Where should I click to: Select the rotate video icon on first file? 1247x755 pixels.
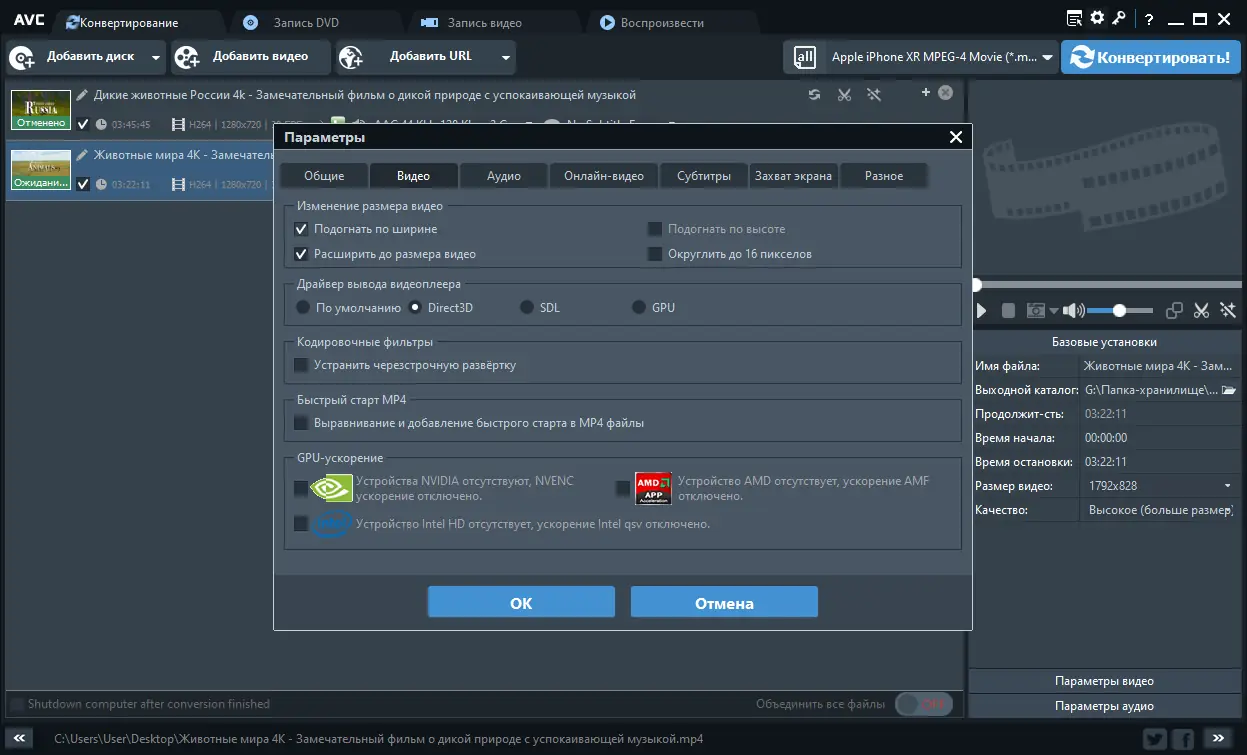[x=814, y=92]
